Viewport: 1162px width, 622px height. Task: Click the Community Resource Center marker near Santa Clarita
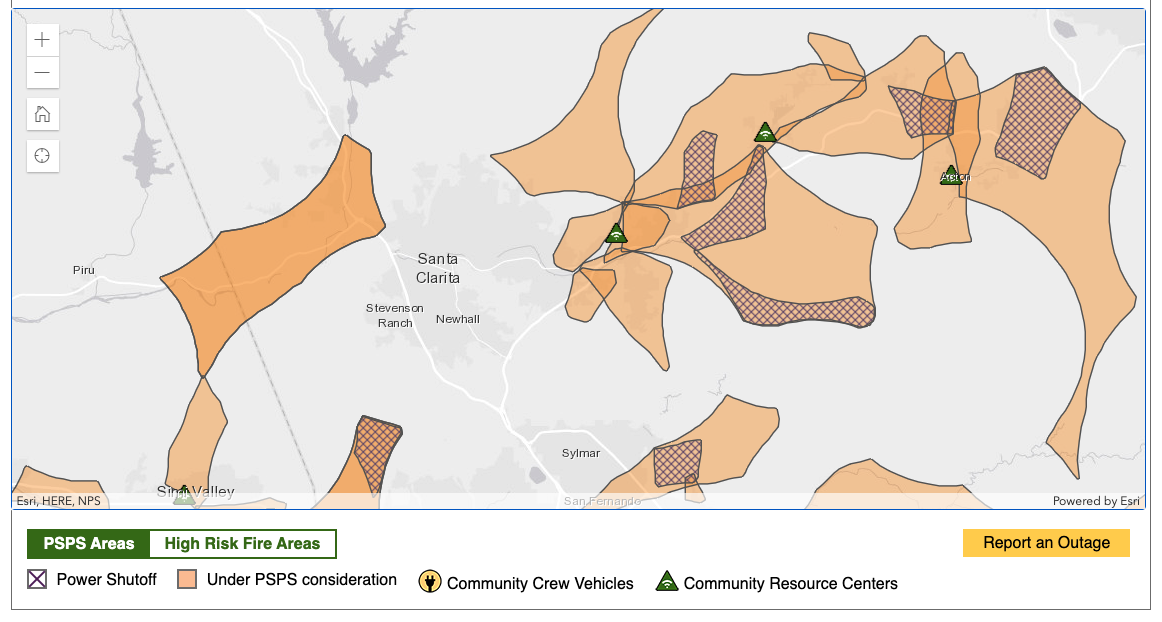click(x=617, y=232)
